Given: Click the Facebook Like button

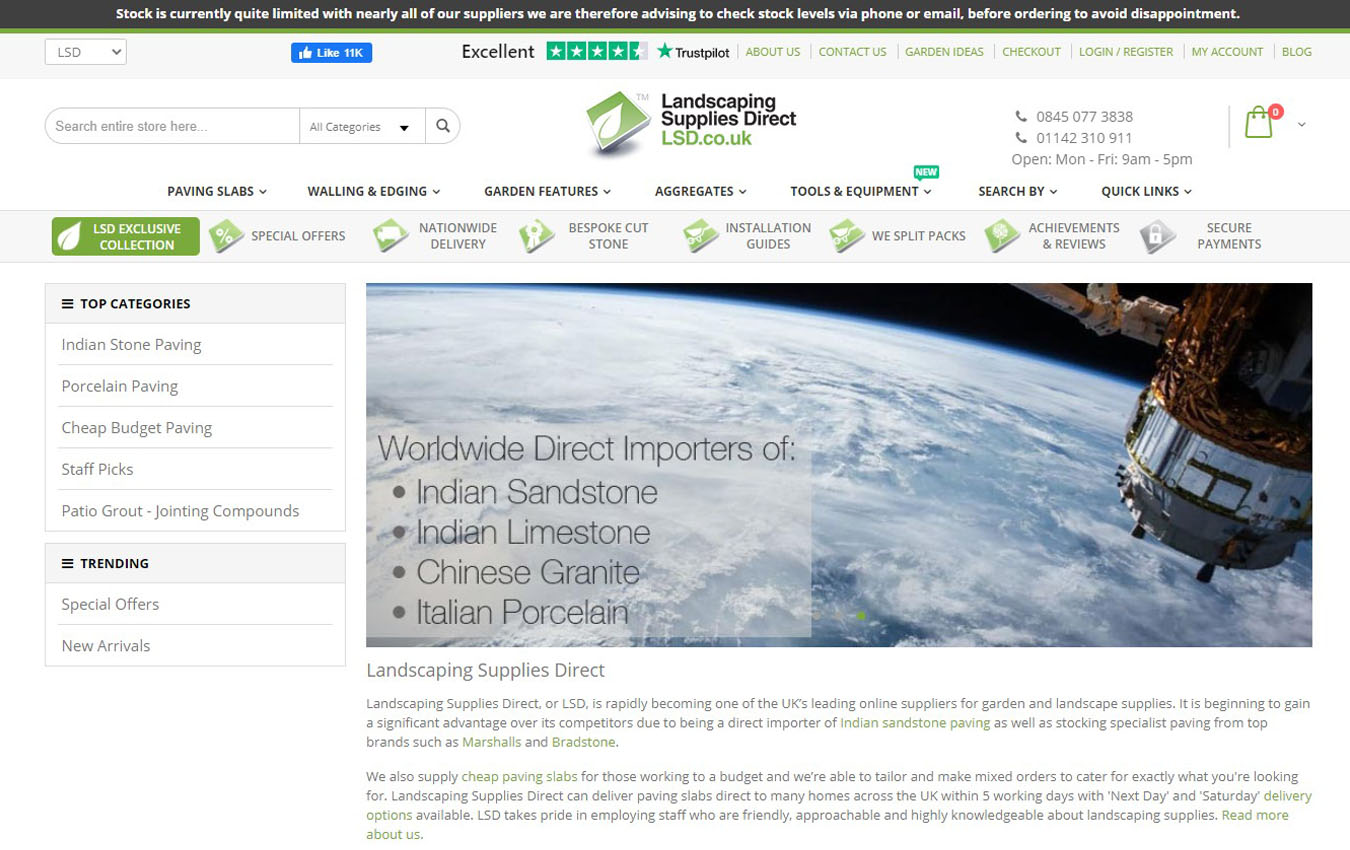Looking at the screenshot, I should point(331,53).
